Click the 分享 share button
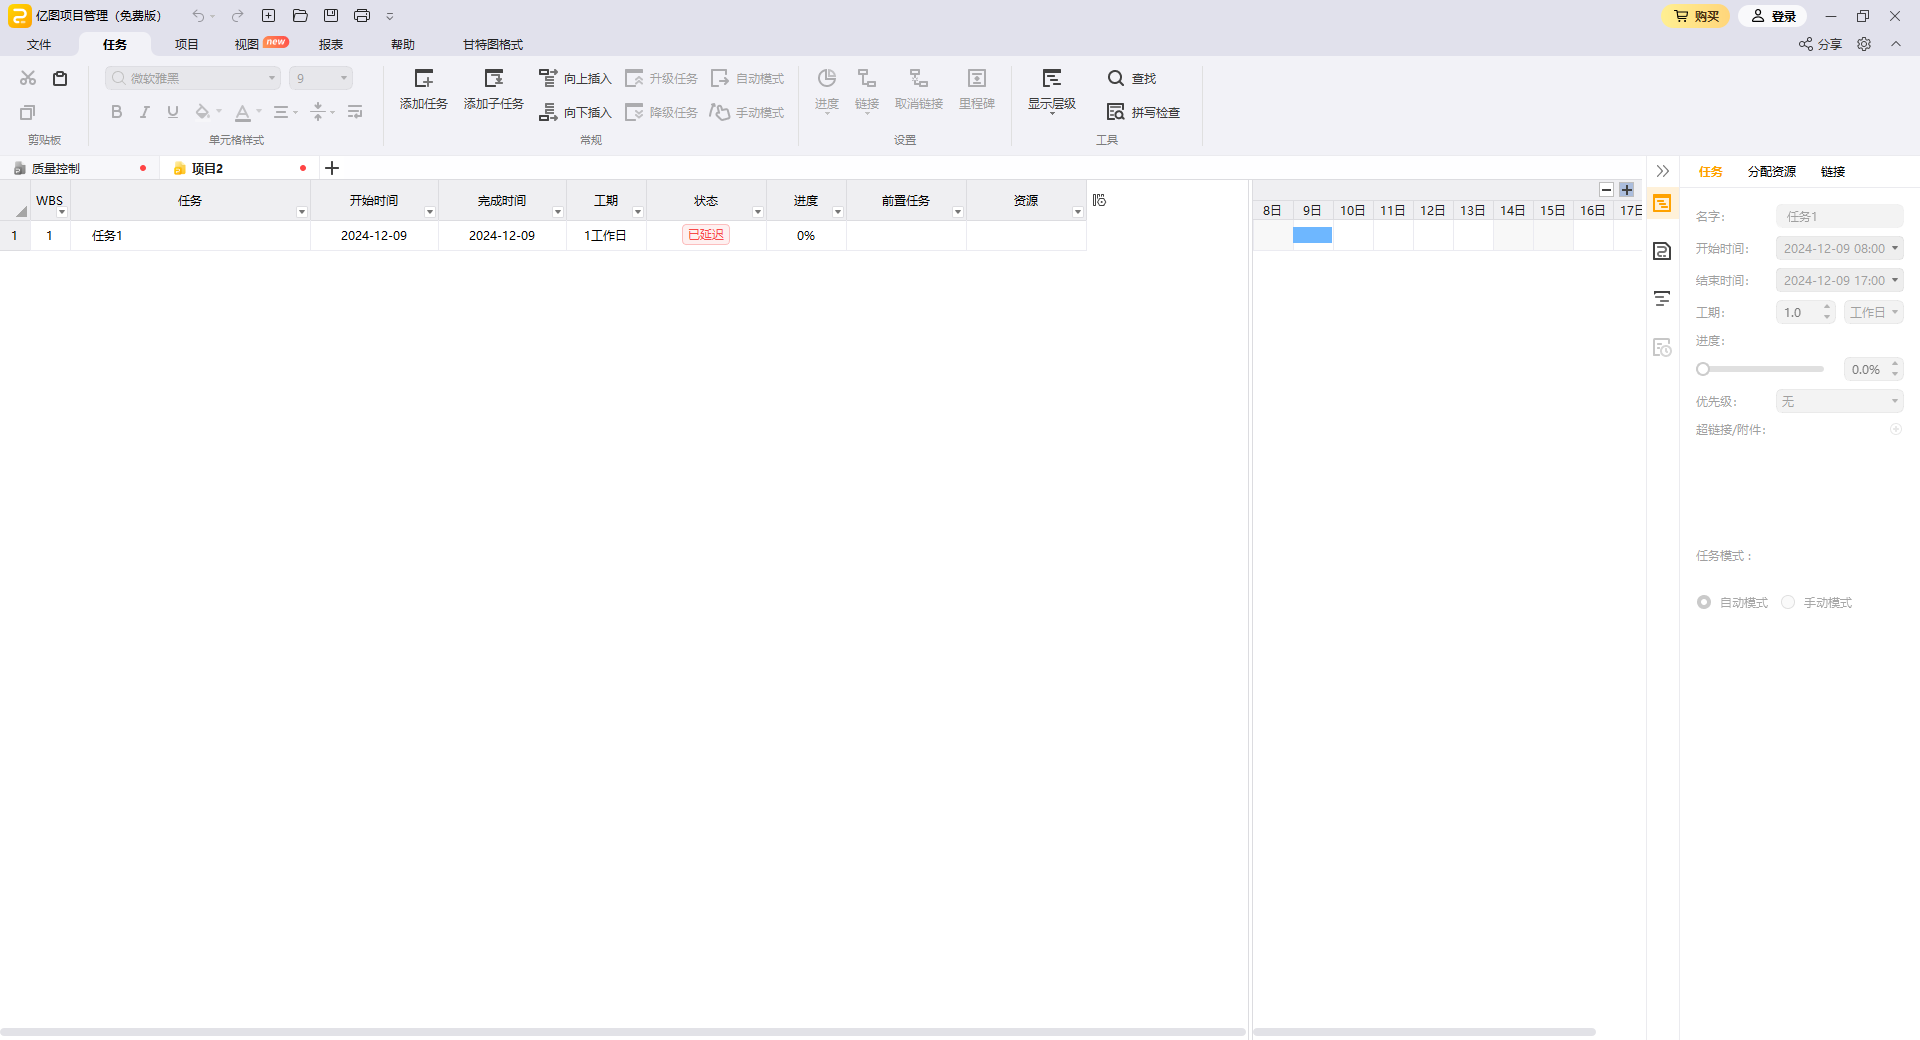This screenshot has width=1920, height=1040. 1820,44
